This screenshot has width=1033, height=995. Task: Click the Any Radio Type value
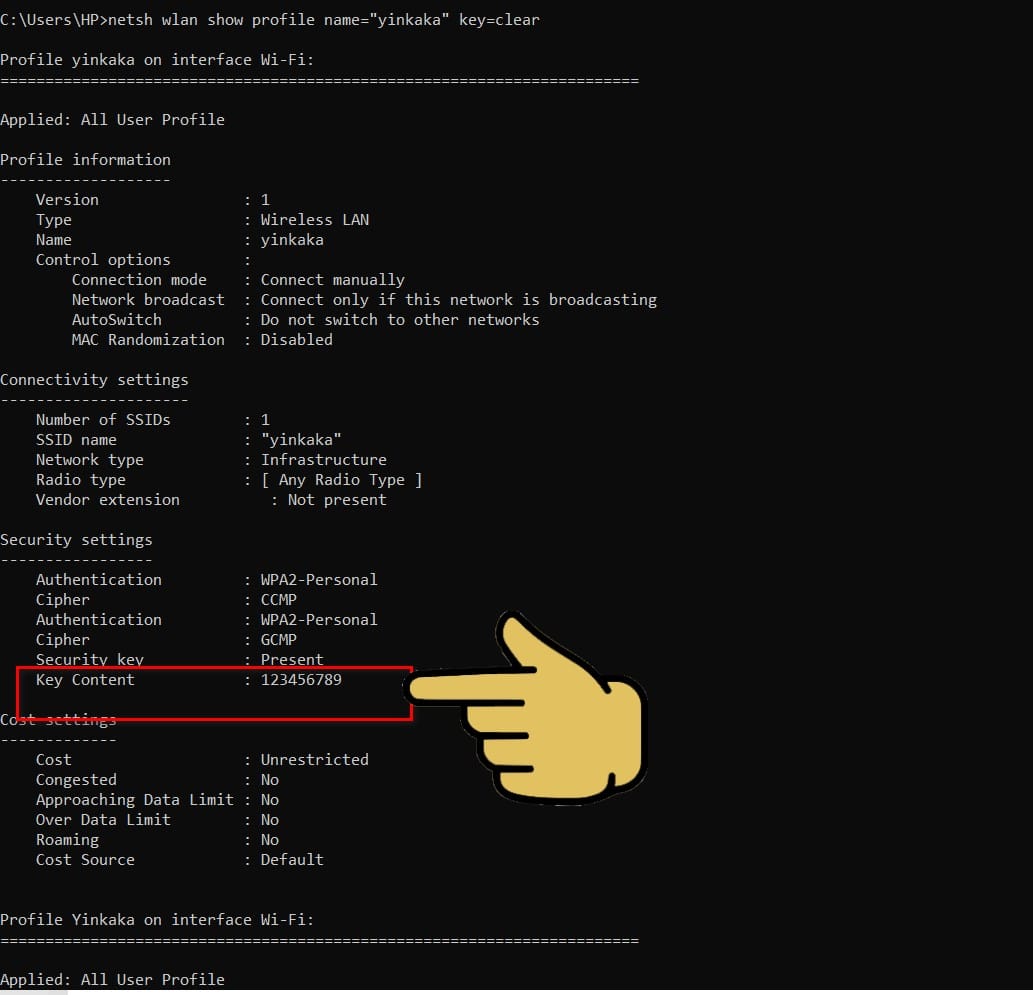[341, 480]
